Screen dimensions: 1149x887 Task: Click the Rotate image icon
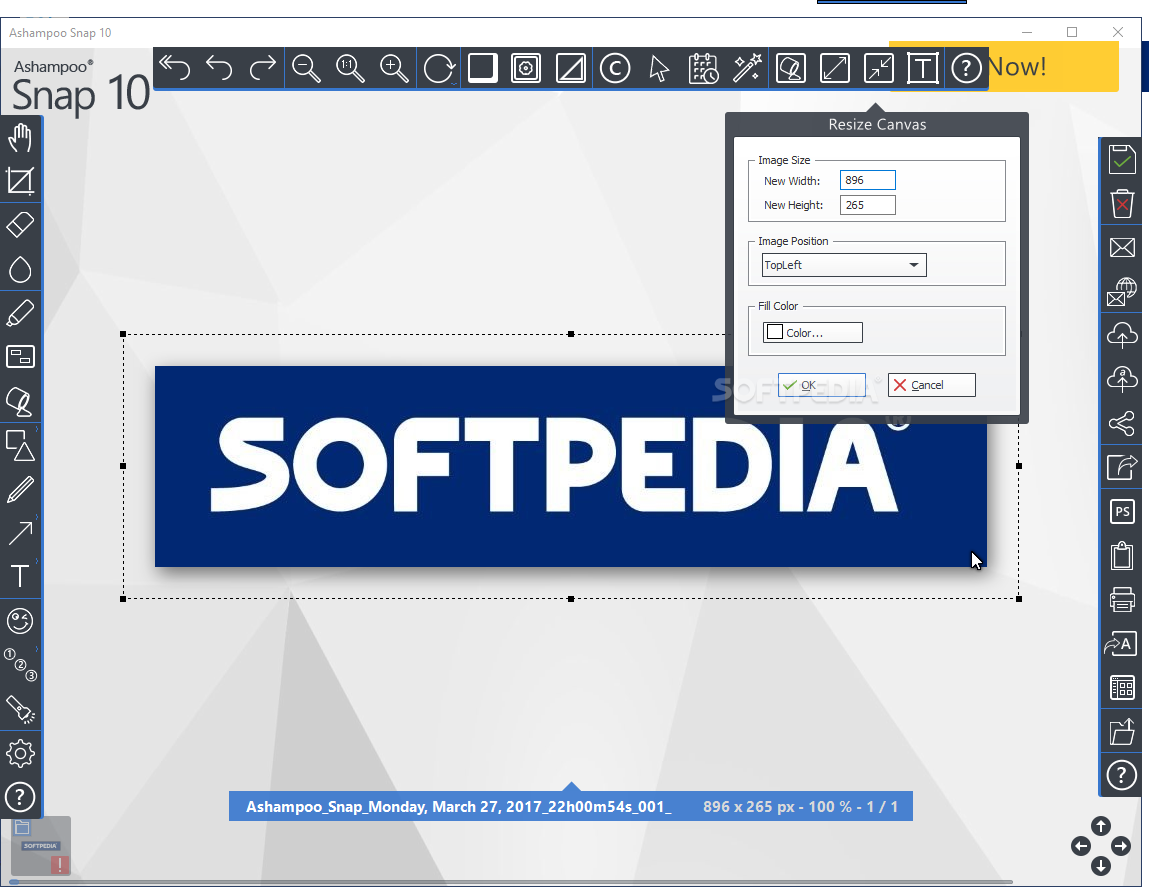(x=439, y=69)
